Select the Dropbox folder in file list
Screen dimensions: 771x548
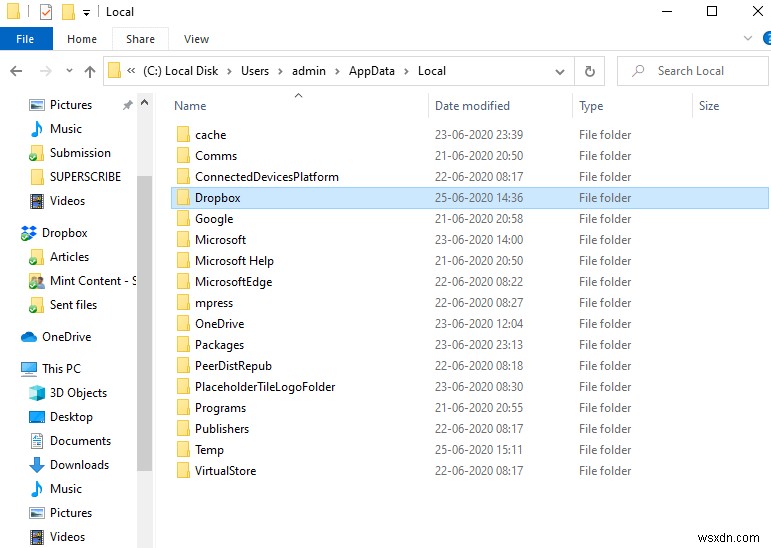470,198
